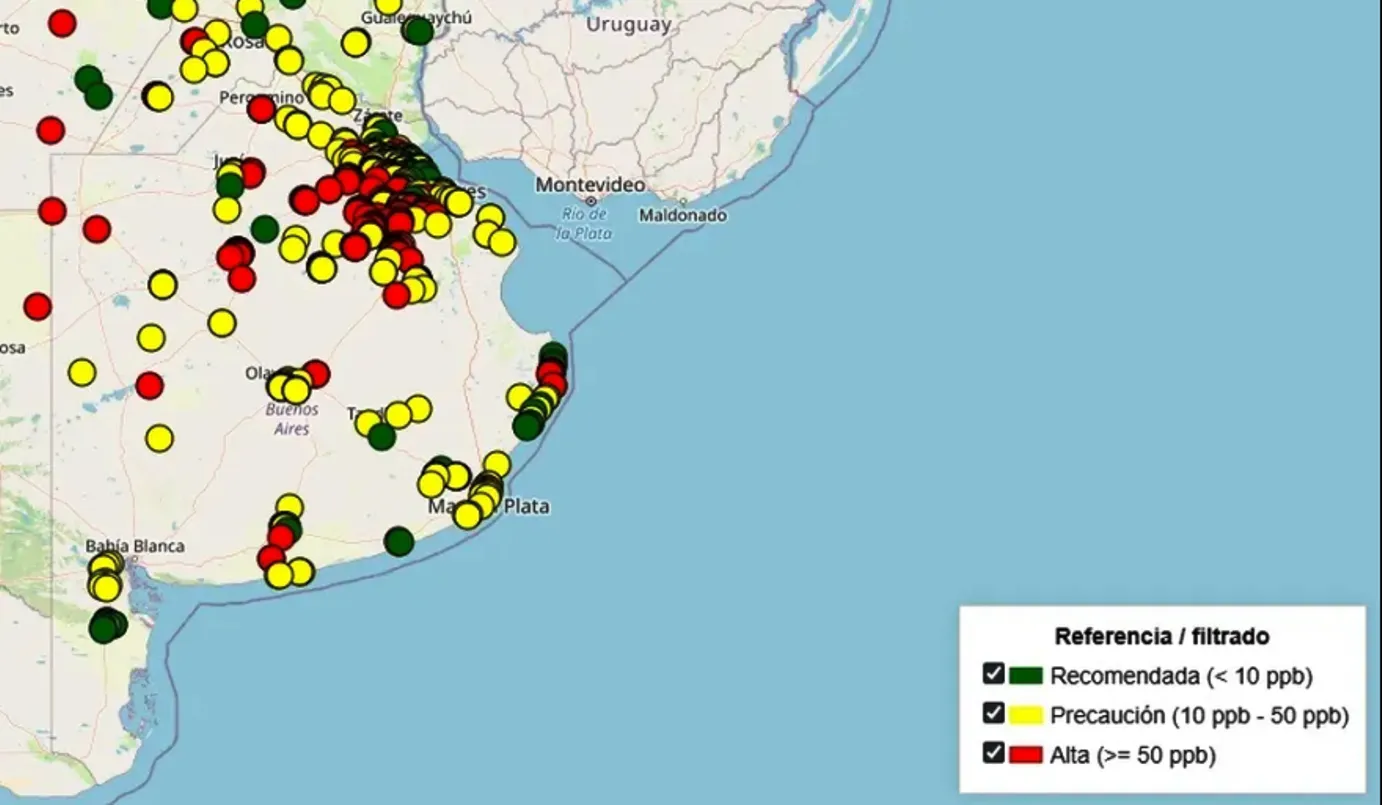Image resolution: width=1382 pixels, height=805 pixels.
Task: Click the red marker in the top-left map corner
Action: 62,22
